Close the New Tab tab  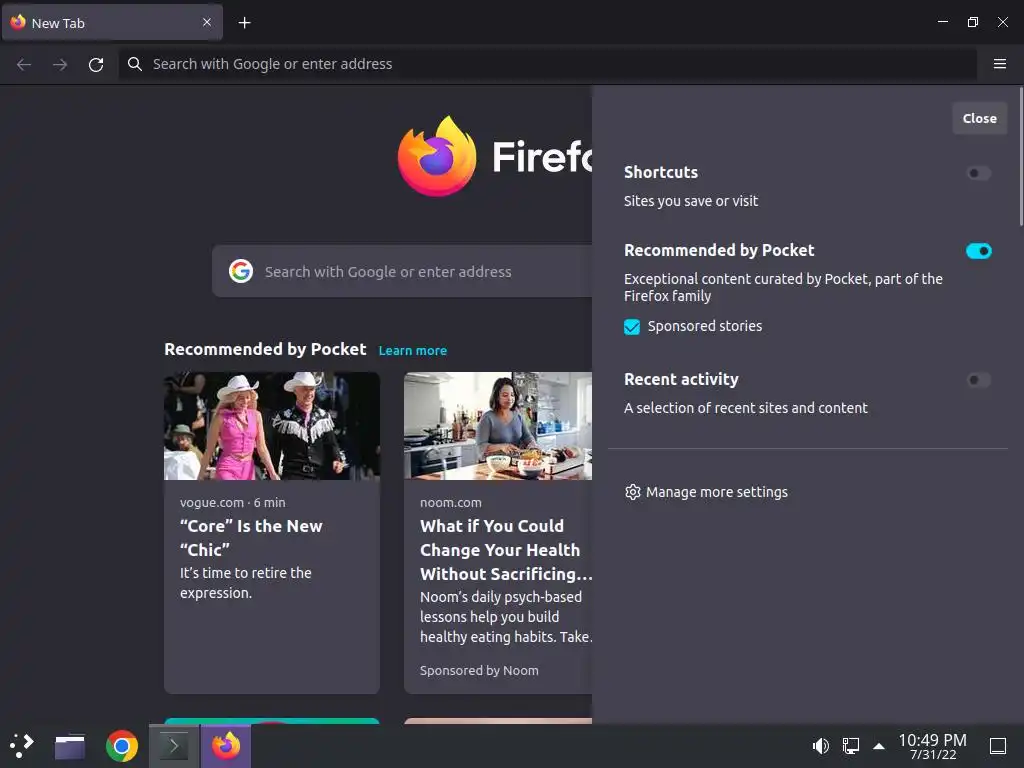207,22
